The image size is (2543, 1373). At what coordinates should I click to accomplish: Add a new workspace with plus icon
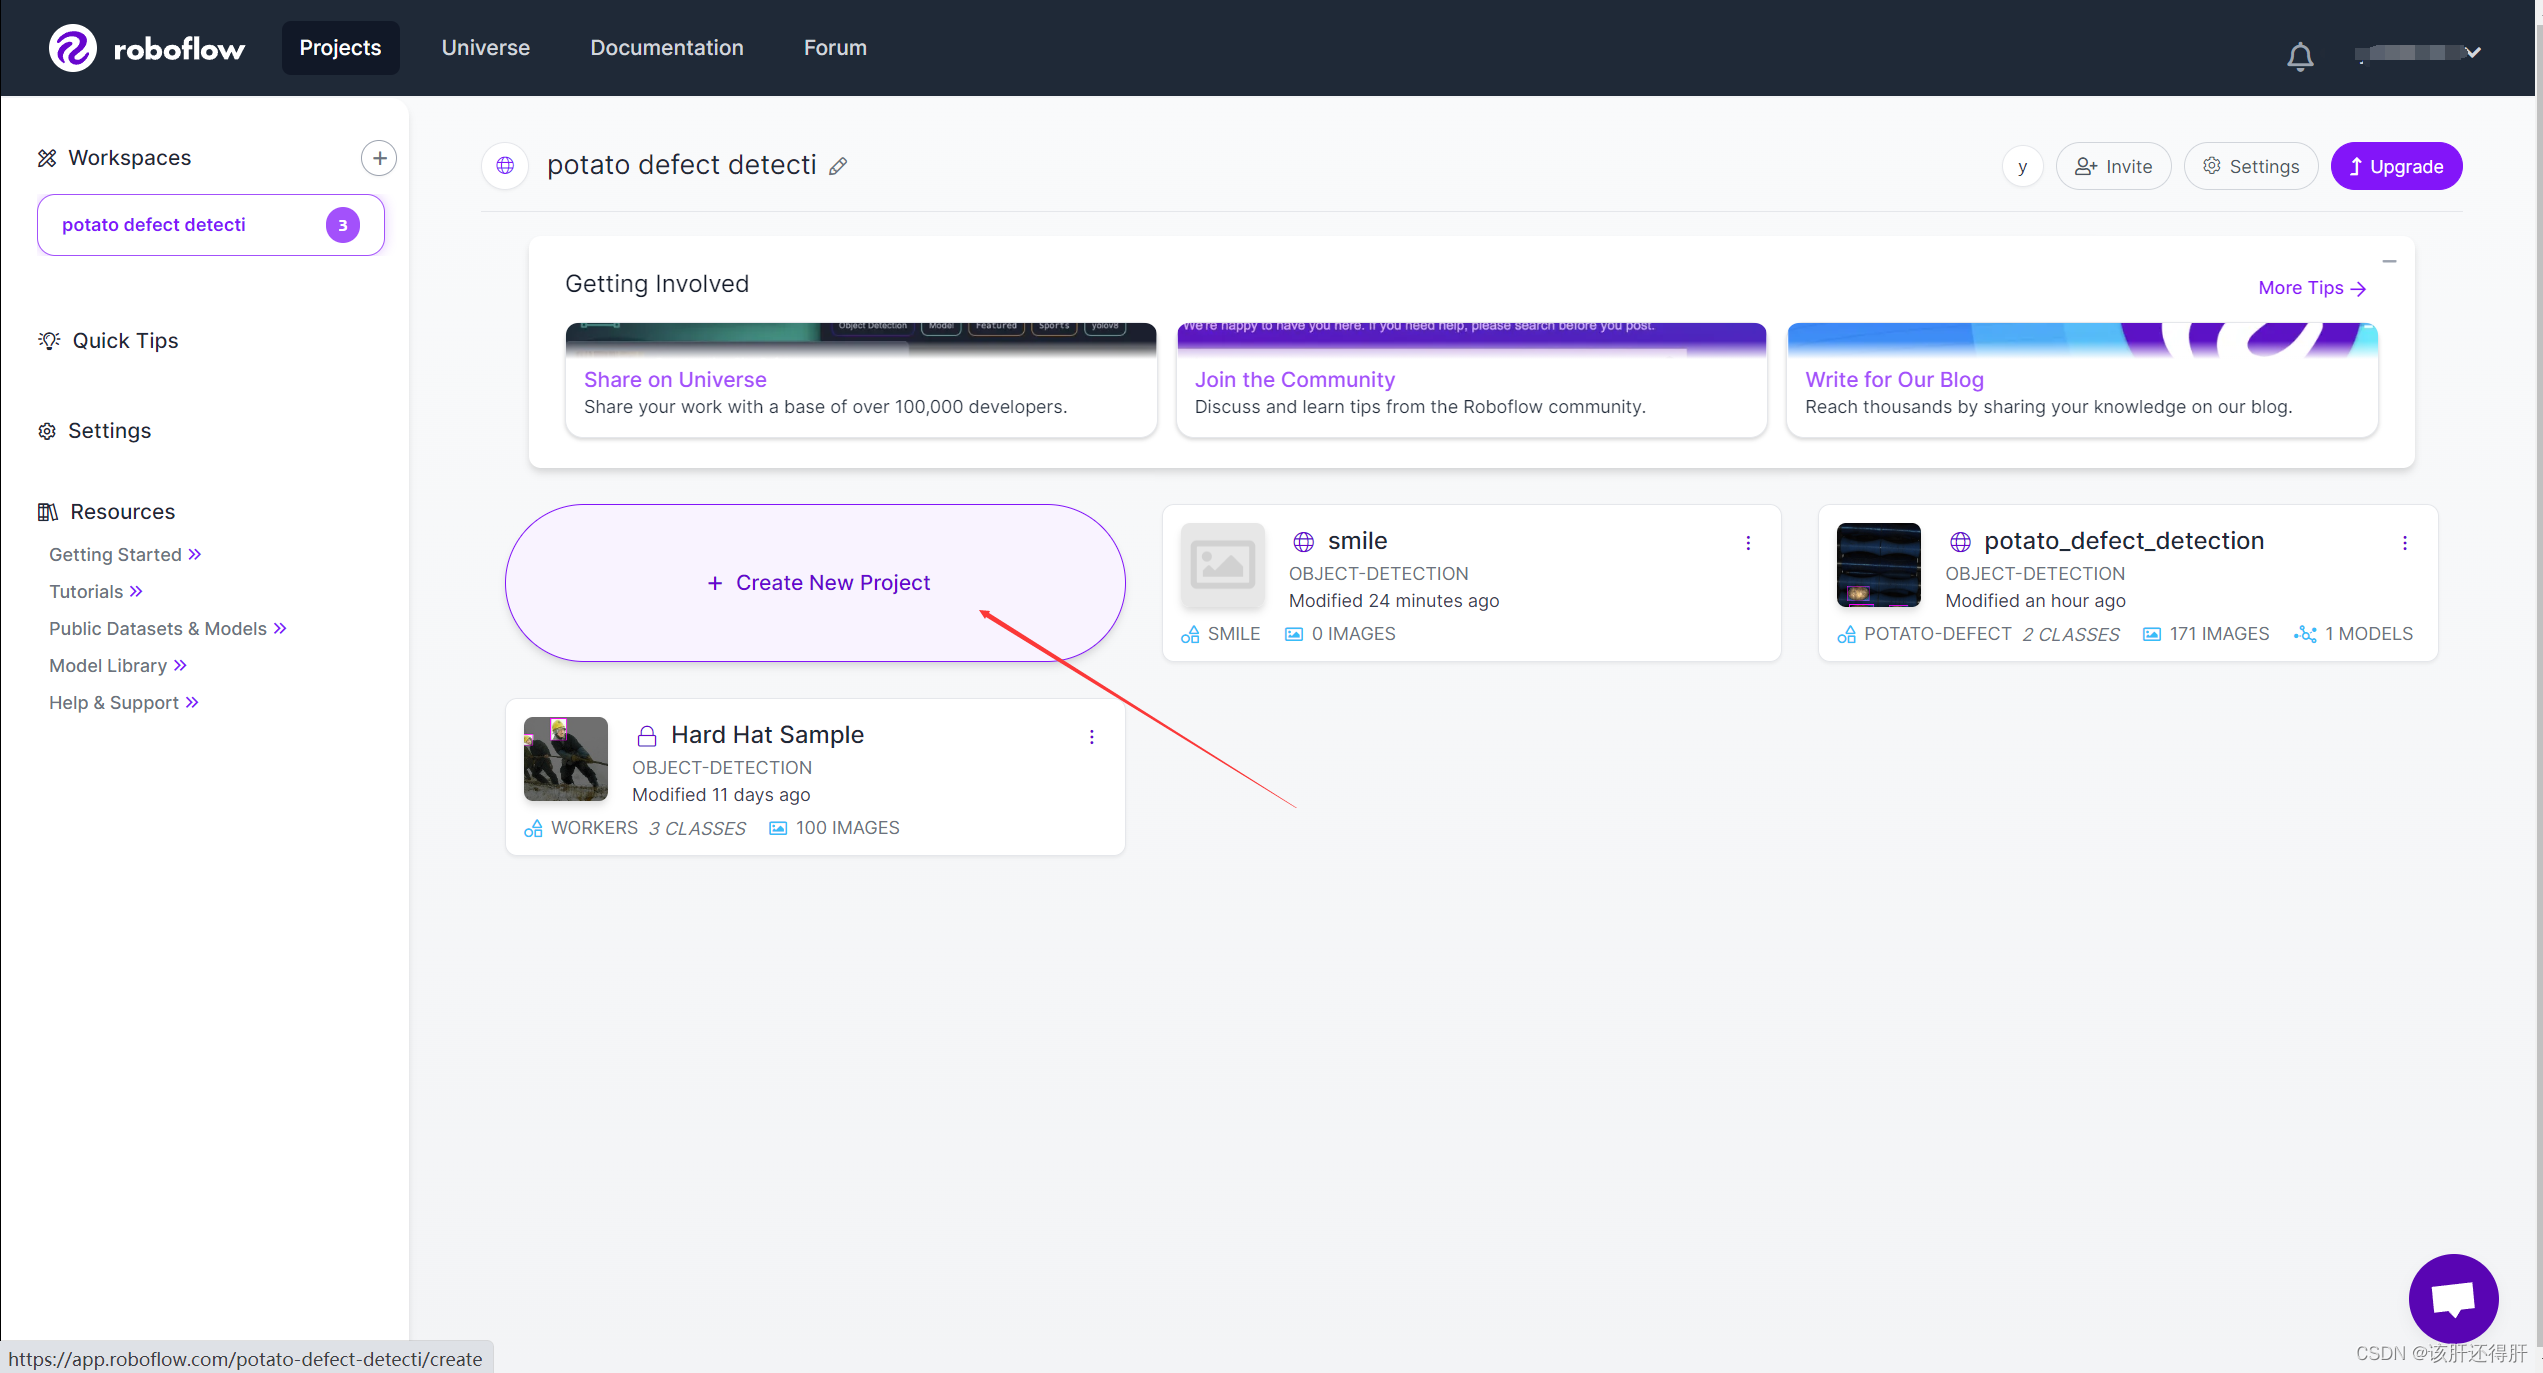click(x=379, y=158)
